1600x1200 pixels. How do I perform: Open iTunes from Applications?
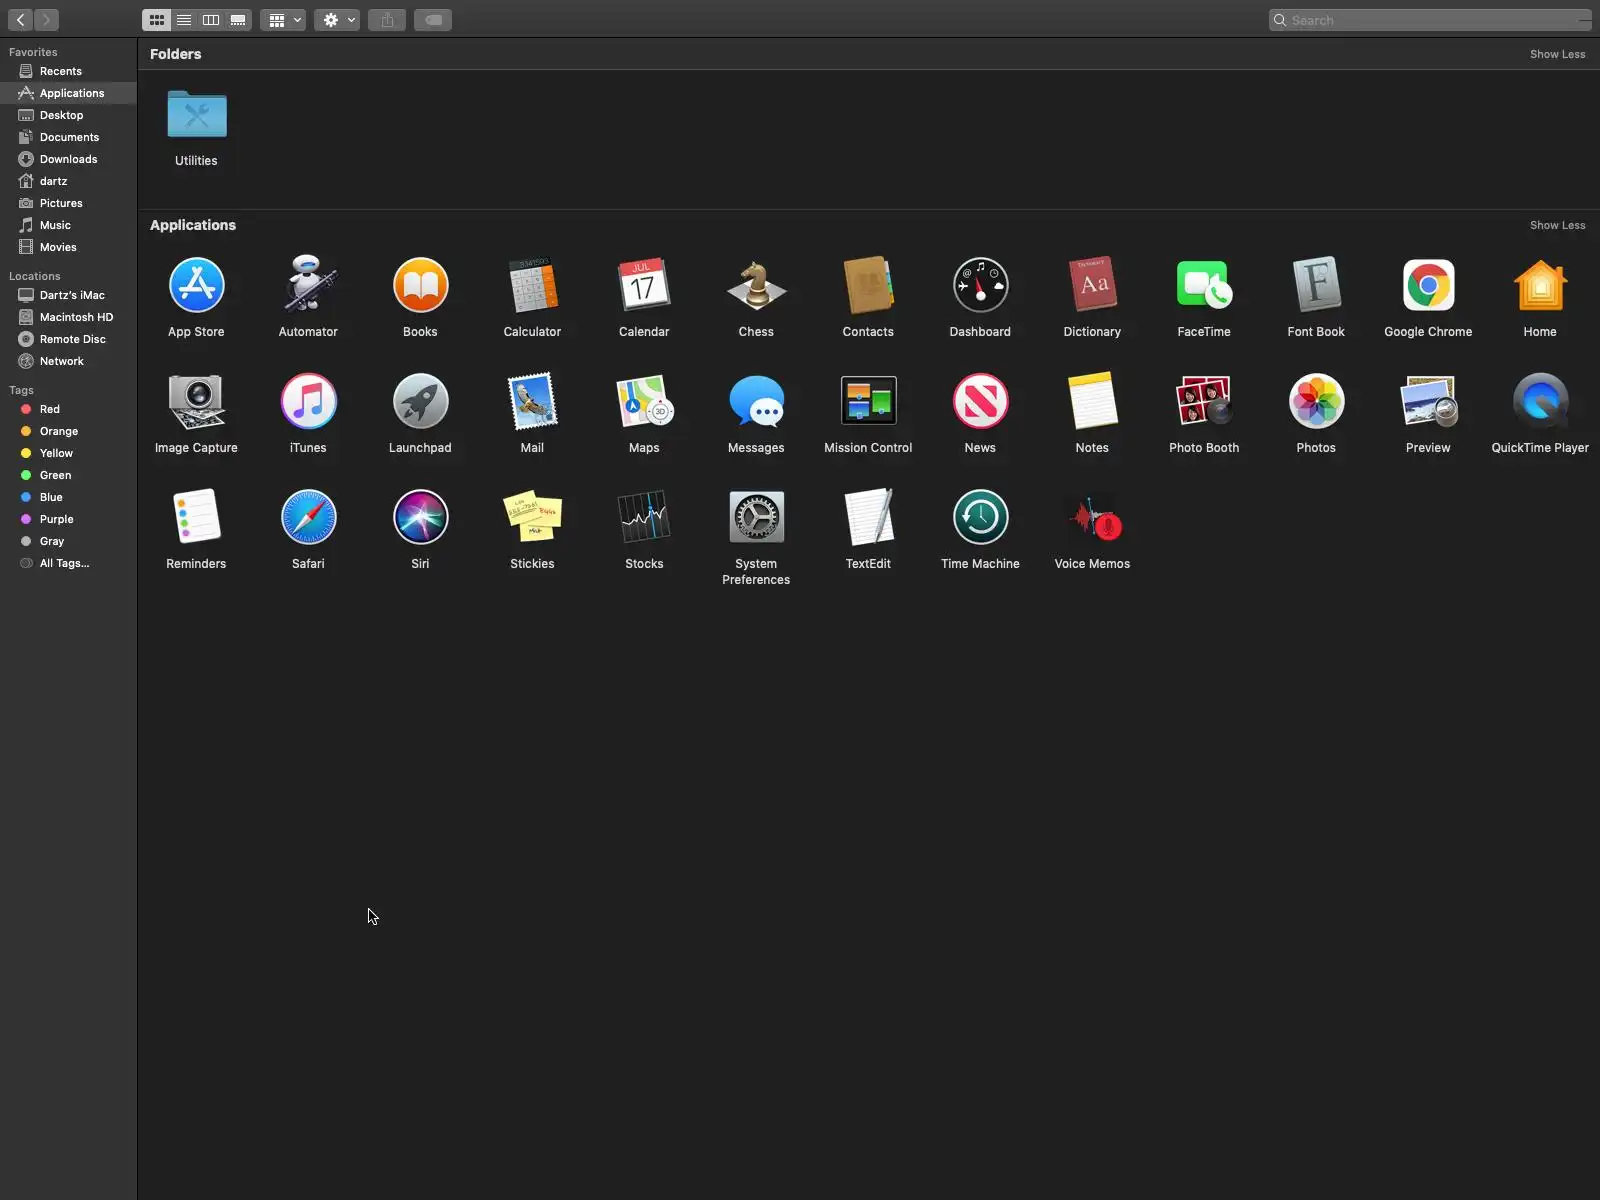tap(308, 402)
